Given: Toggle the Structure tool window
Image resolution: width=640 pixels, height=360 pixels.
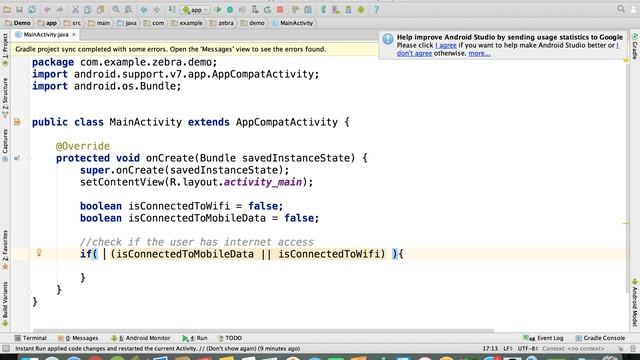Looking at the screenshot, I should tap(5, 98).
